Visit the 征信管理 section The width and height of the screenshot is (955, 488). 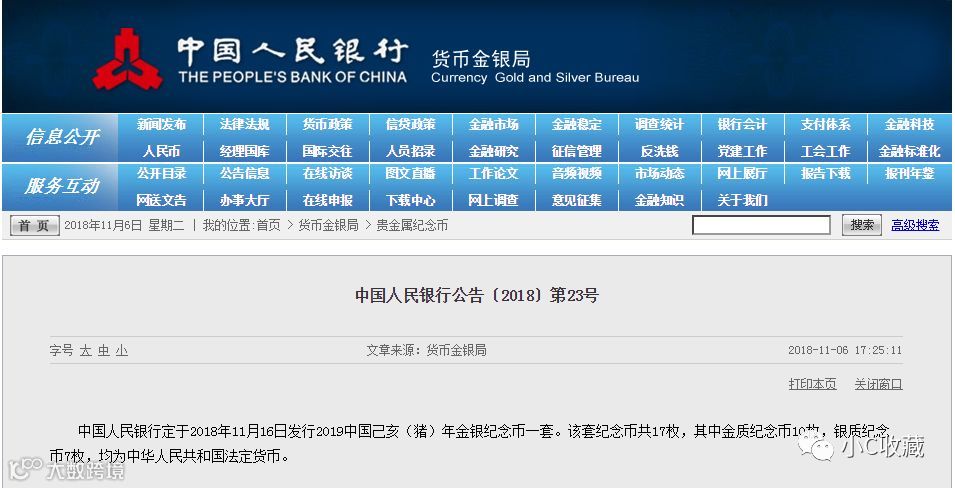(576, 151)
